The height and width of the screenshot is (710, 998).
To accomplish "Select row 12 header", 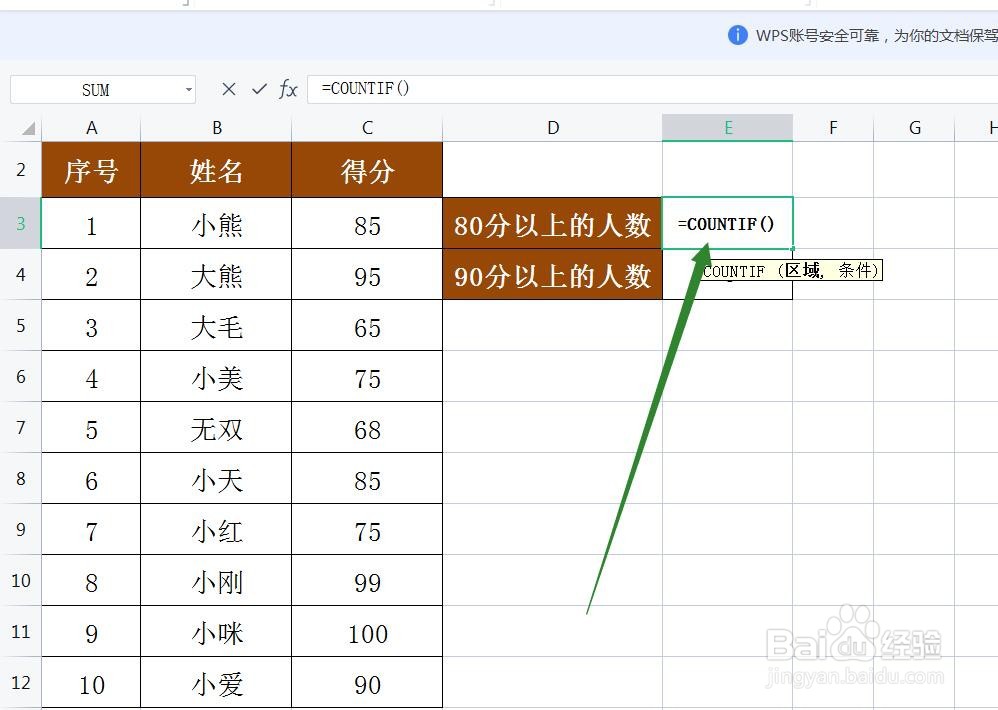I will (20, 683).
